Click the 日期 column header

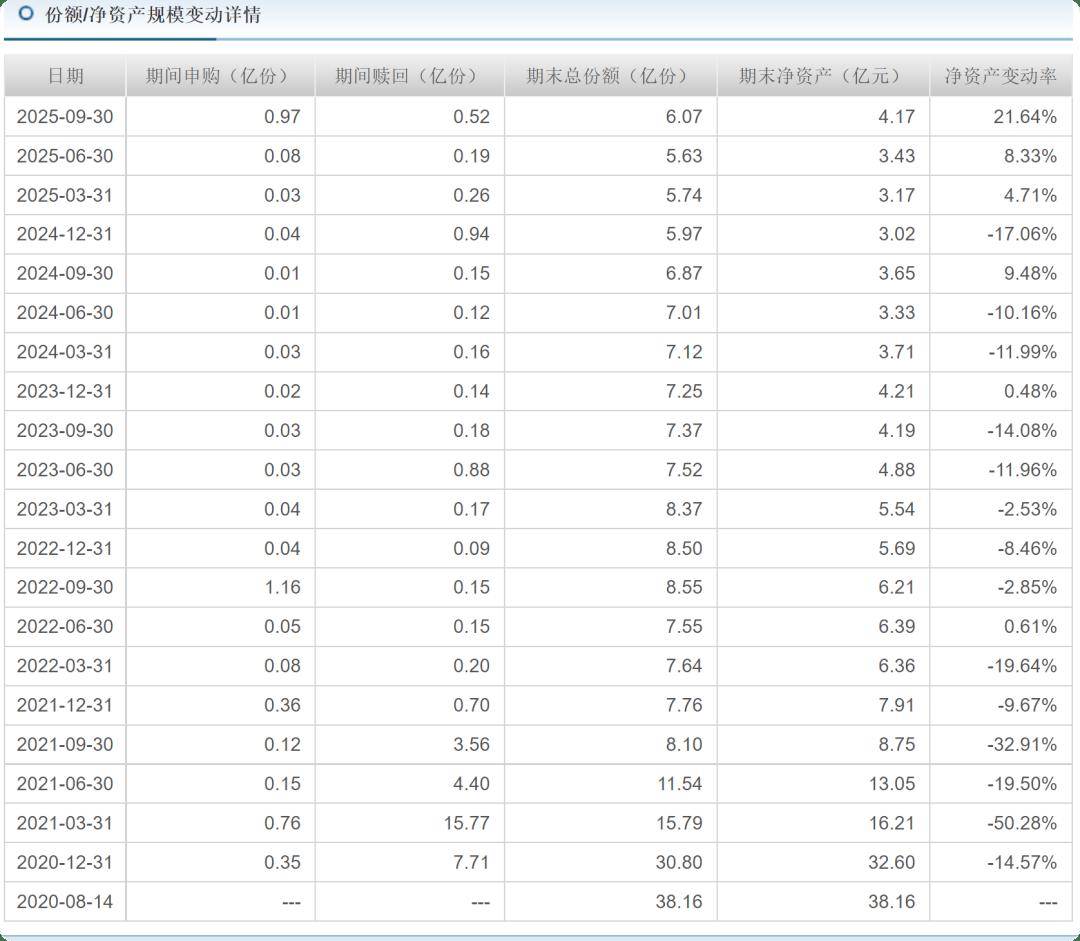click(65, 77)
